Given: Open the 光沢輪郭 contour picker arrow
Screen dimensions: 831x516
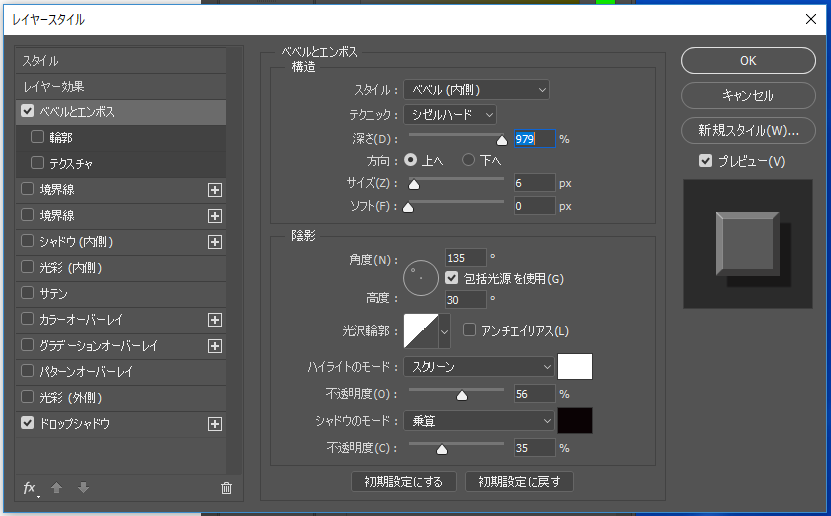Looking at the screenshot, I should [445, 331].
